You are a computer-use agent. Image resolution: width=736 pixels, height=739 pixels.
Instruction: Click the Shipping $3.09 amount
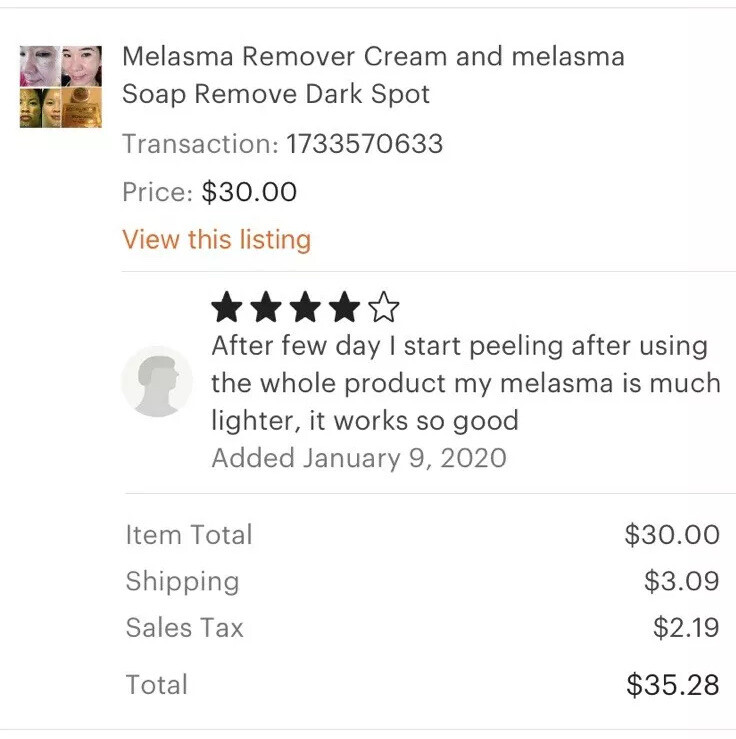coord(681,581)
